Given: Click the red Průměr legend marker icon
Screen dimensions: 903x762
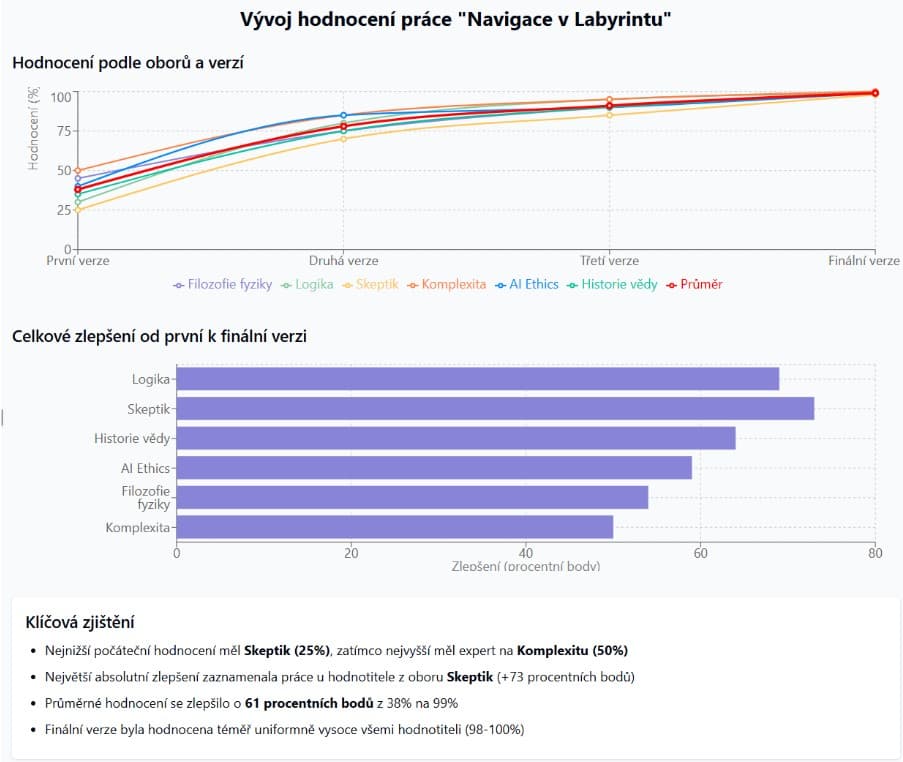Looking at the screenshot, I should tap(672, 284).
